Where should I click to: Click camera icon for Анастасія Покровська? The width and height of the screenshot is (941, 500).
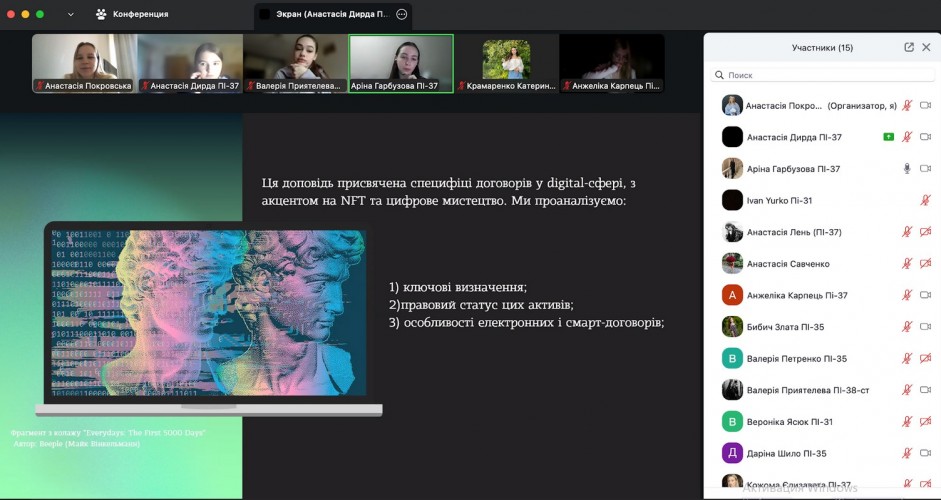(925, 105)
